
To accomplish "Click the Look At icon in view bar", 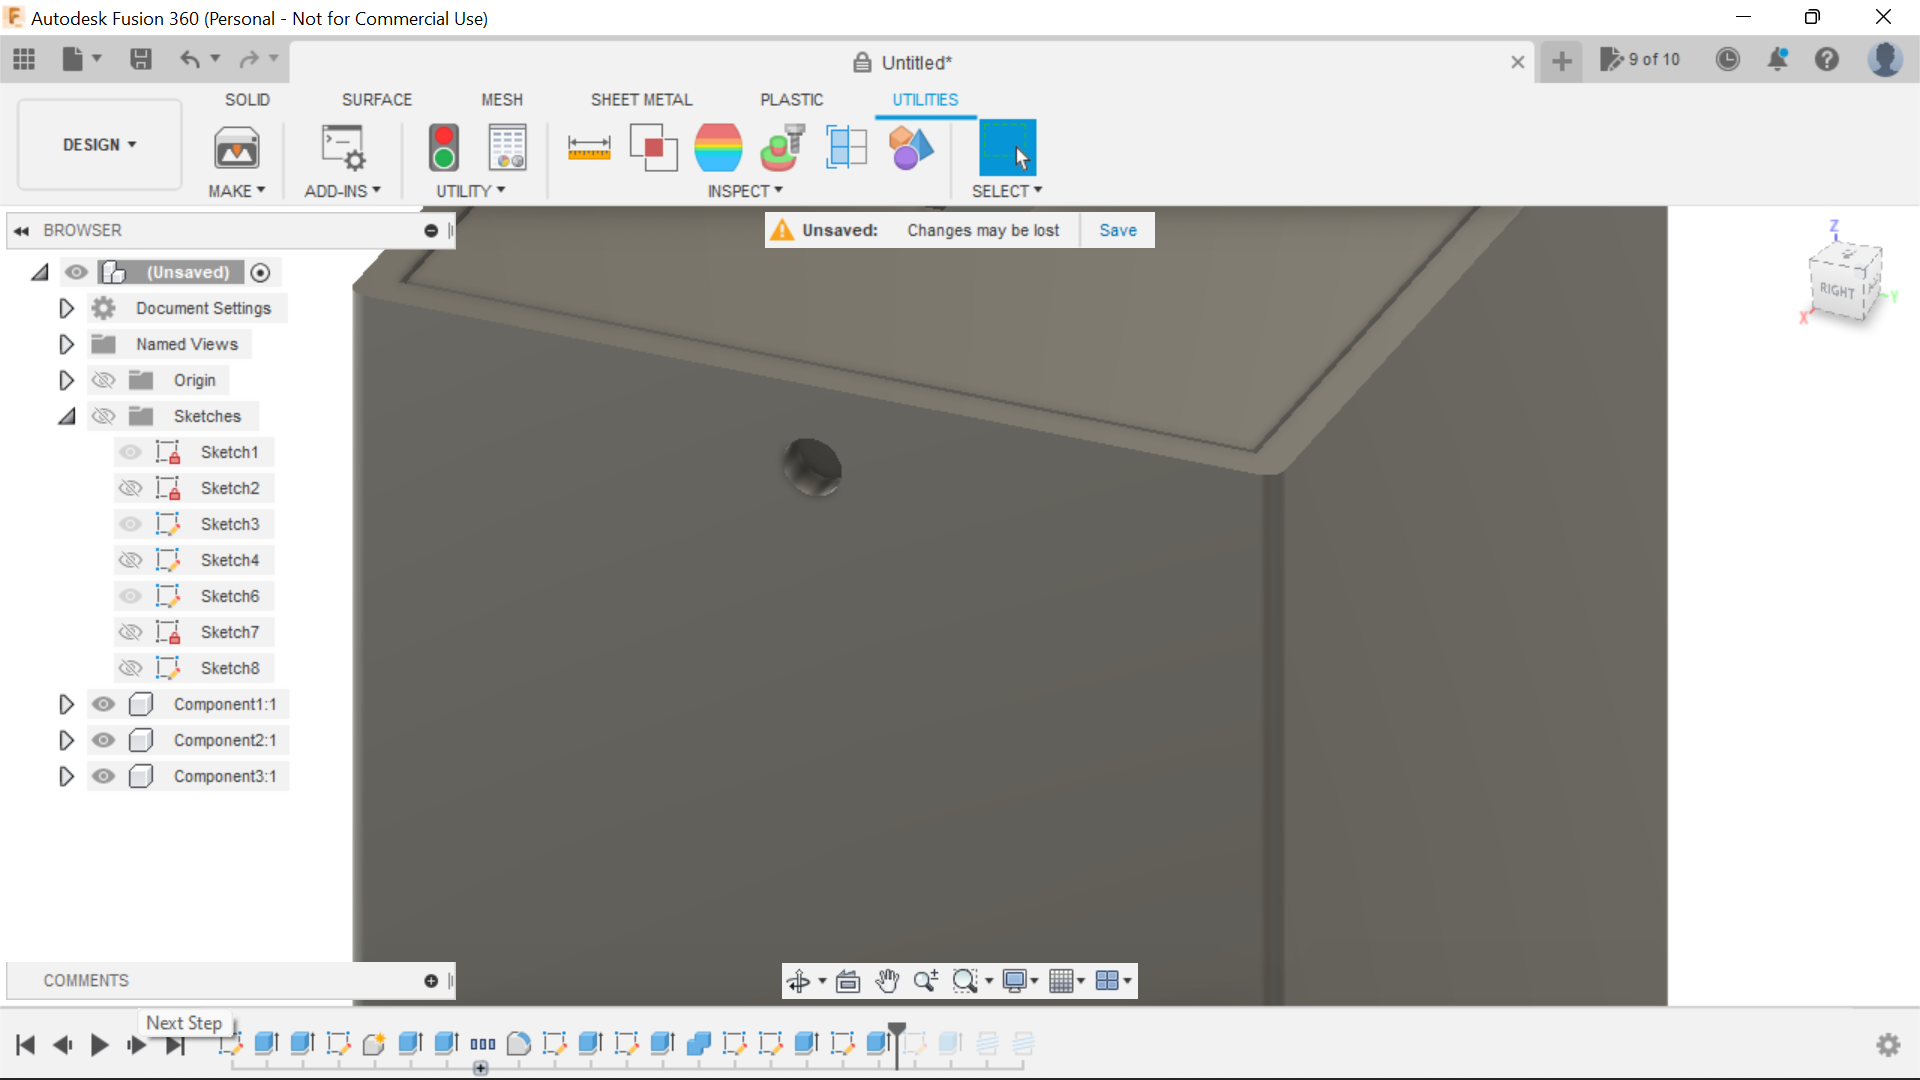I will 847,981.
